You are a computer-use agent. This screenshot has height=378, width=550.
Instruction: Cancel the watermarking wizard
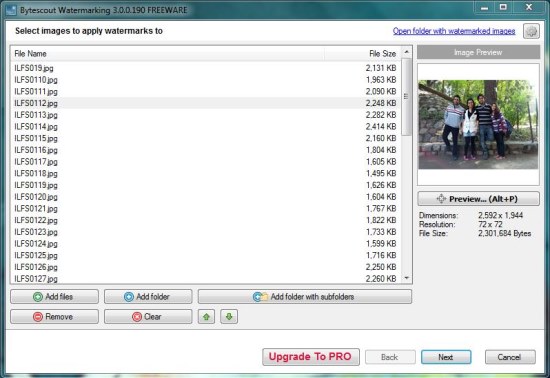[510, 357]
